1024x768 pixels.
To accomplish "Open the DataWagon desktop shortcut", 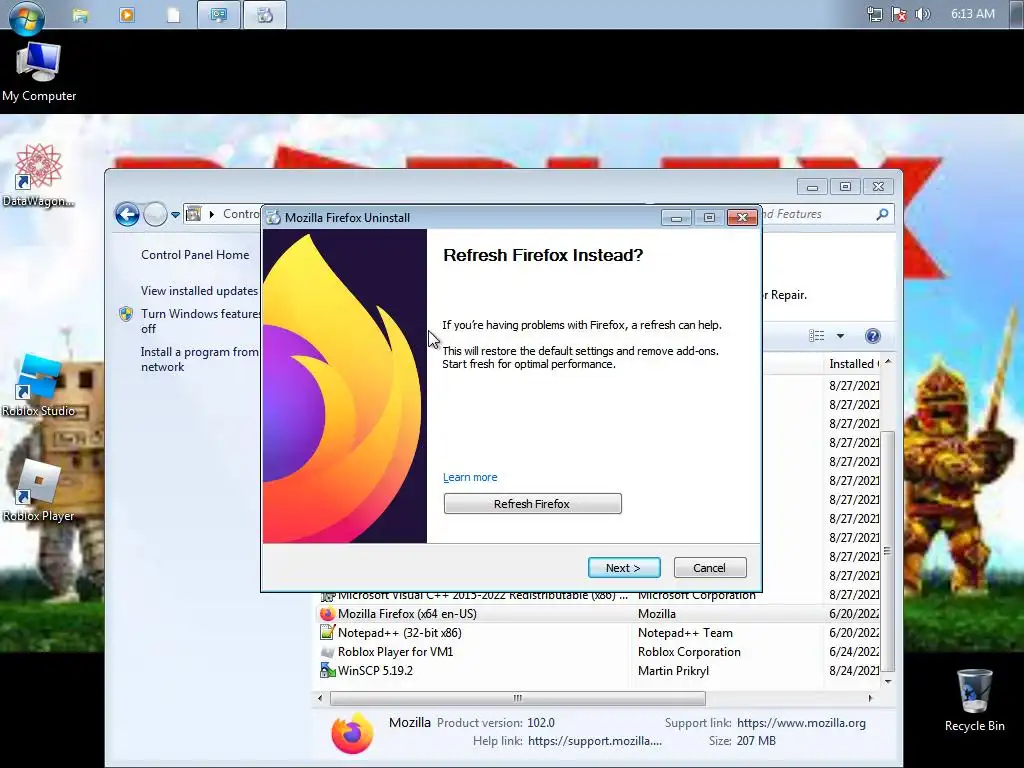I will (x=39, y=175).
